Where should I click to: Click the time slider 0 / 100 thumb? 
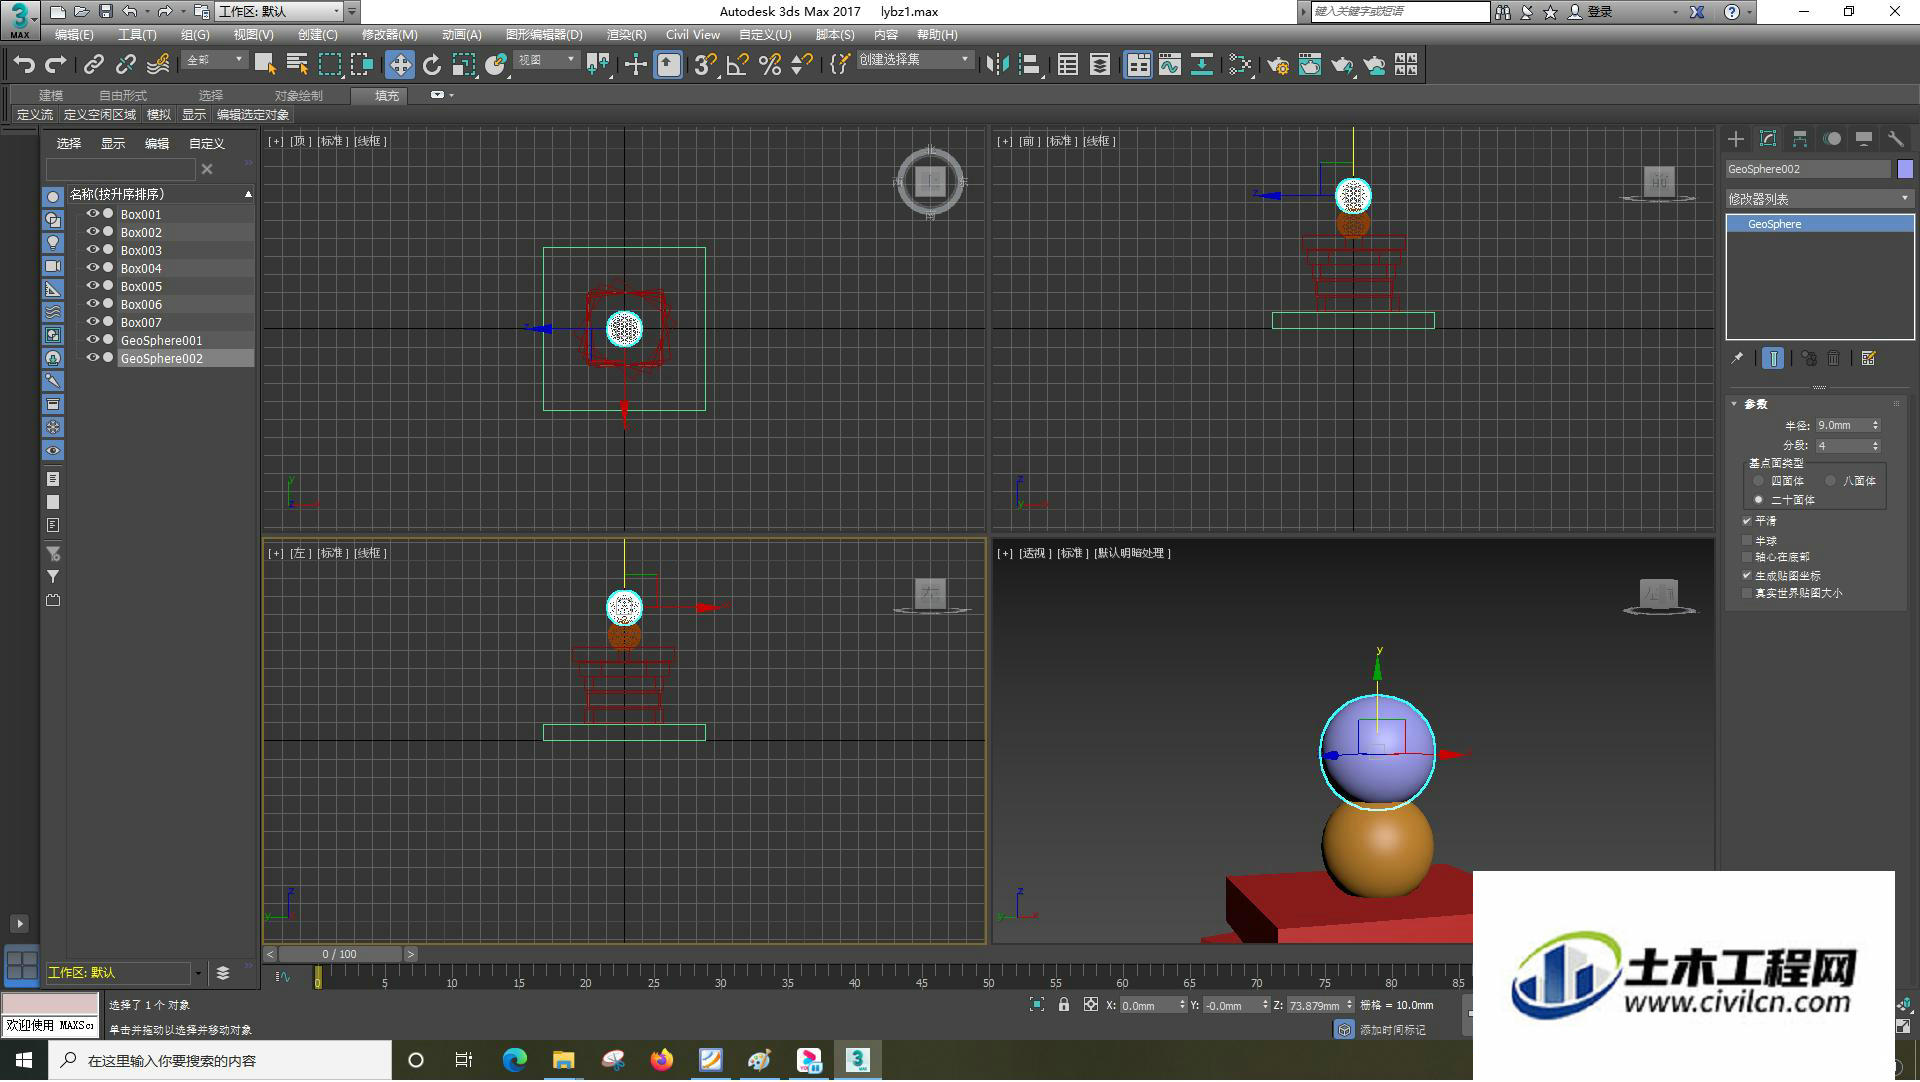click(340, 954)
